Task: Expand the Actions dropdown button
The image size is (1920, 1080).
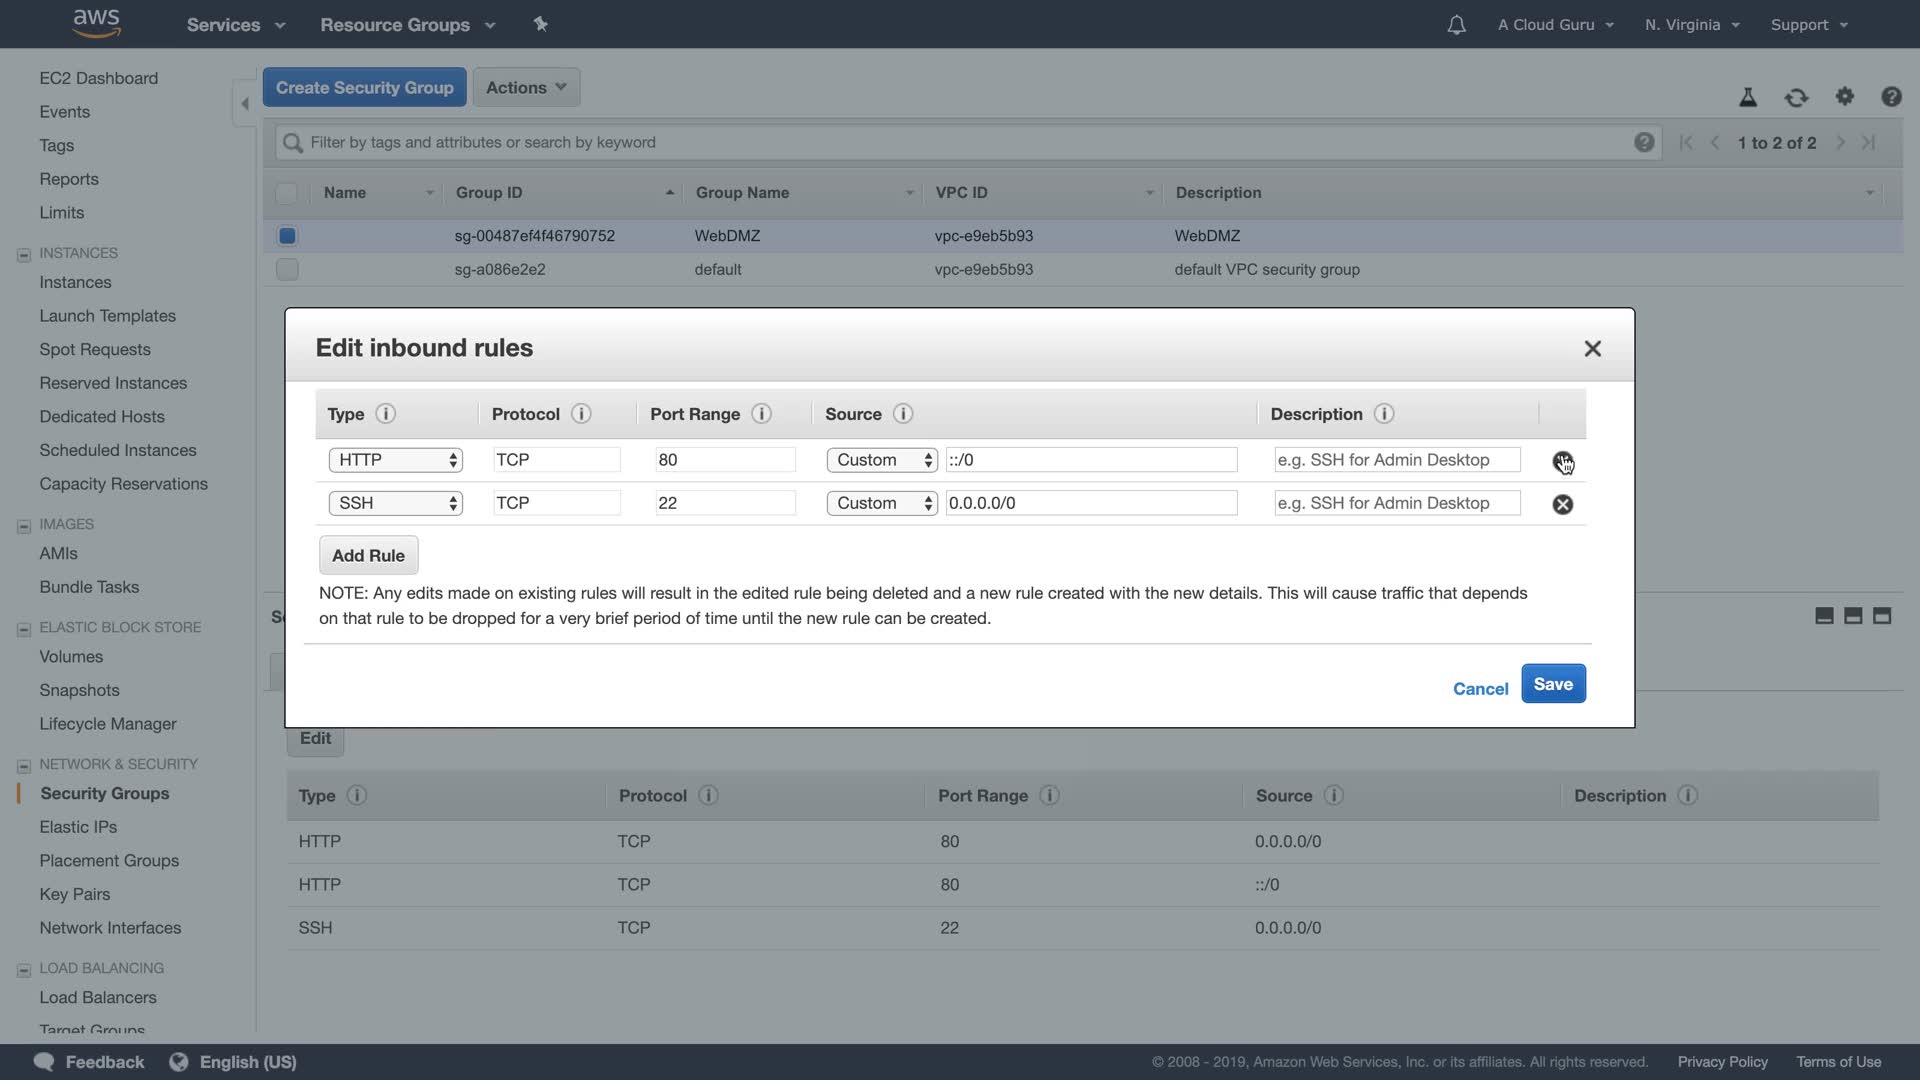Action: coord(526,88)
